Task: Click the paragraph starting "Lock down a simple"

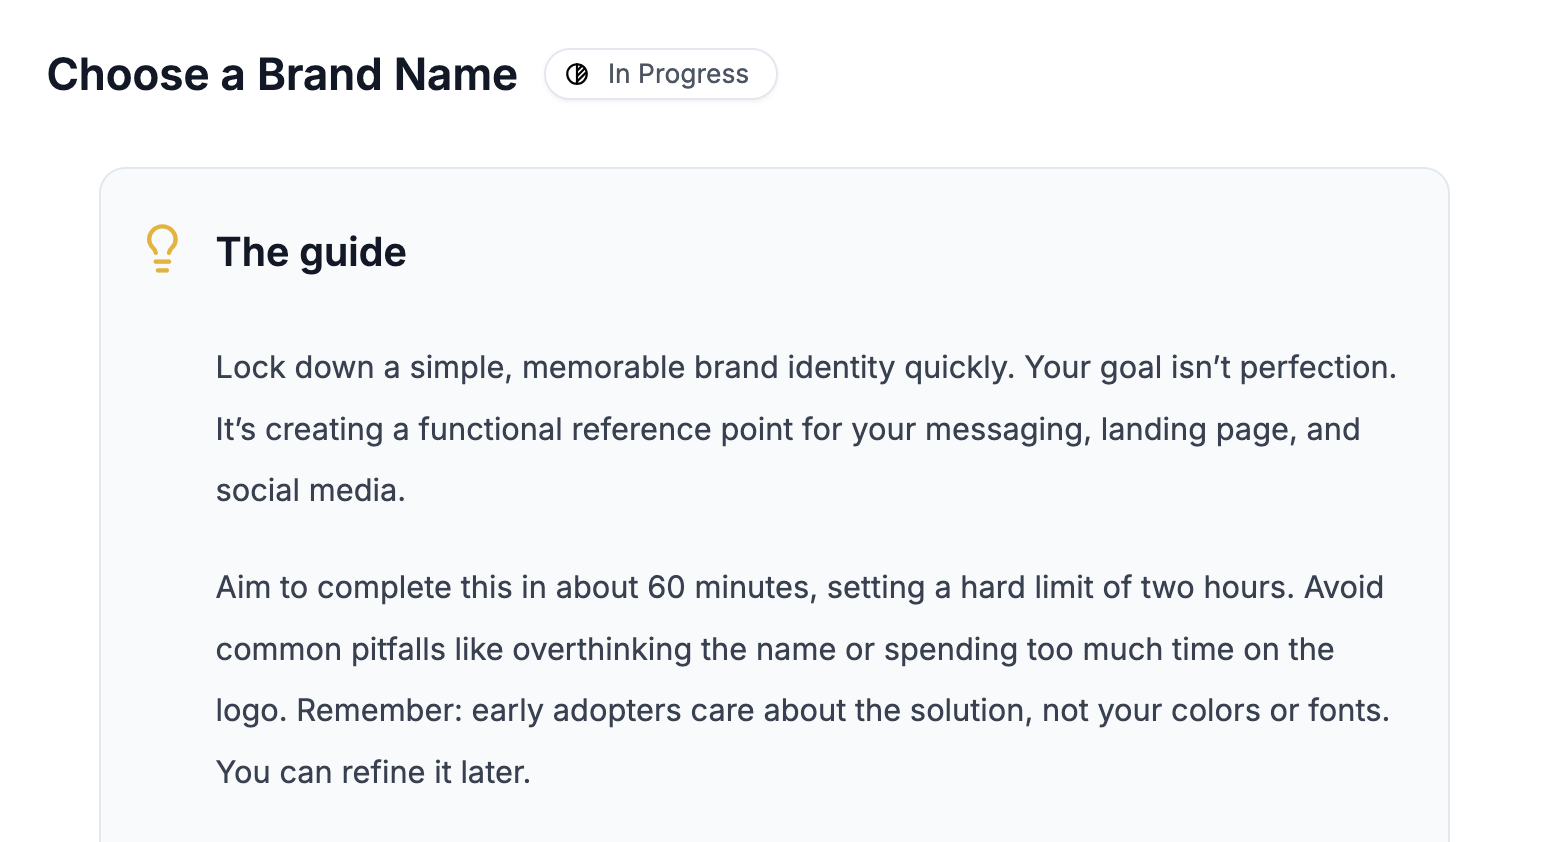Action: [805, 429]
